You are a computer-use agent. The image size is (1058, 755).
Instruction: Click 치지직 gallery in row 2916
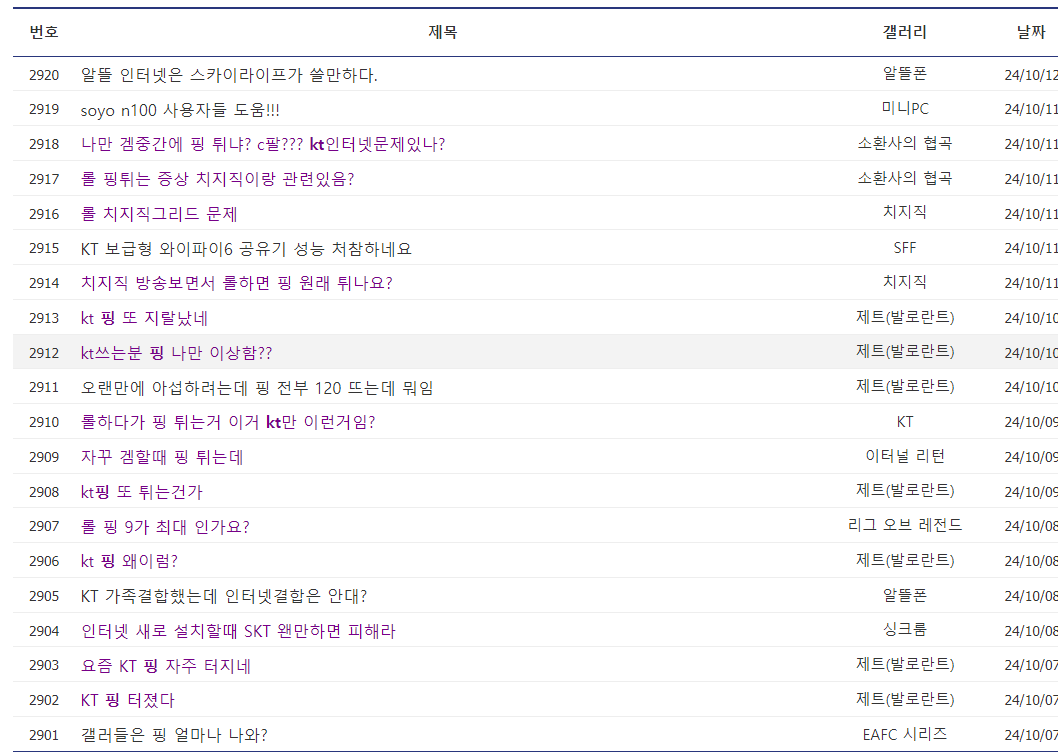(x=905, y=213)
